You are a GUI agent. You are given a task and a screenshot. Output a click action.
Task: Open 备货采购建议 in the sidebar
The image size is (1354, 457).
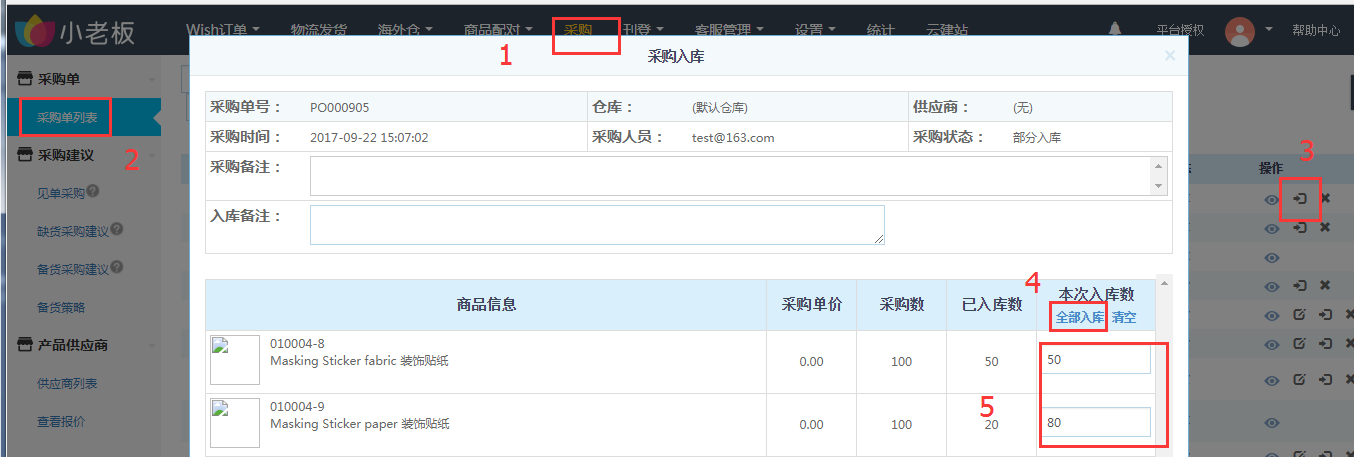tap(73, 269)
